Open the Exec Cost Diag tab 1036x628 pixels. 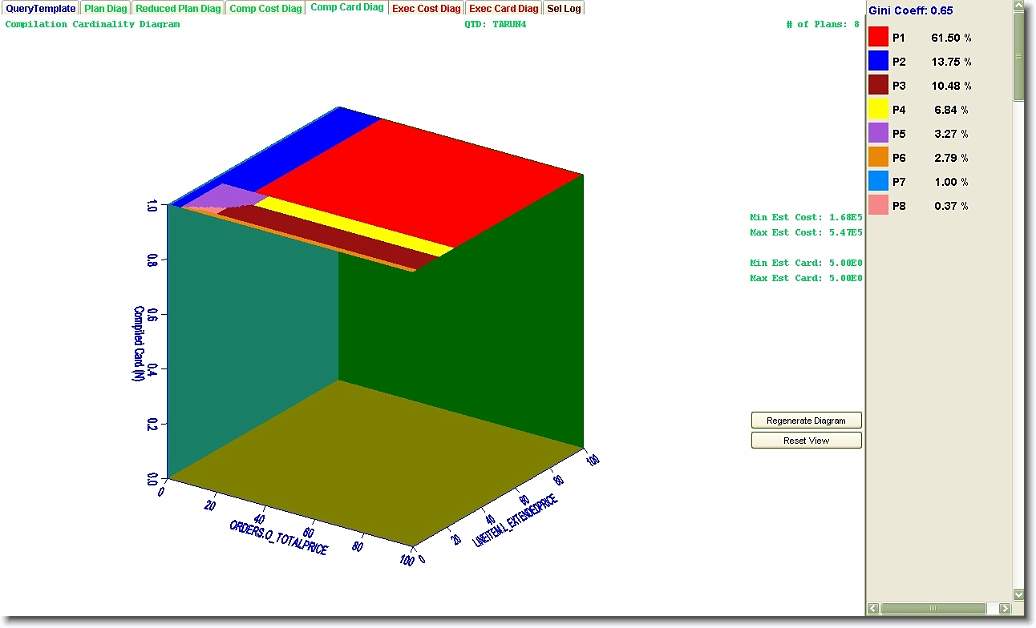tap(427, 8)
